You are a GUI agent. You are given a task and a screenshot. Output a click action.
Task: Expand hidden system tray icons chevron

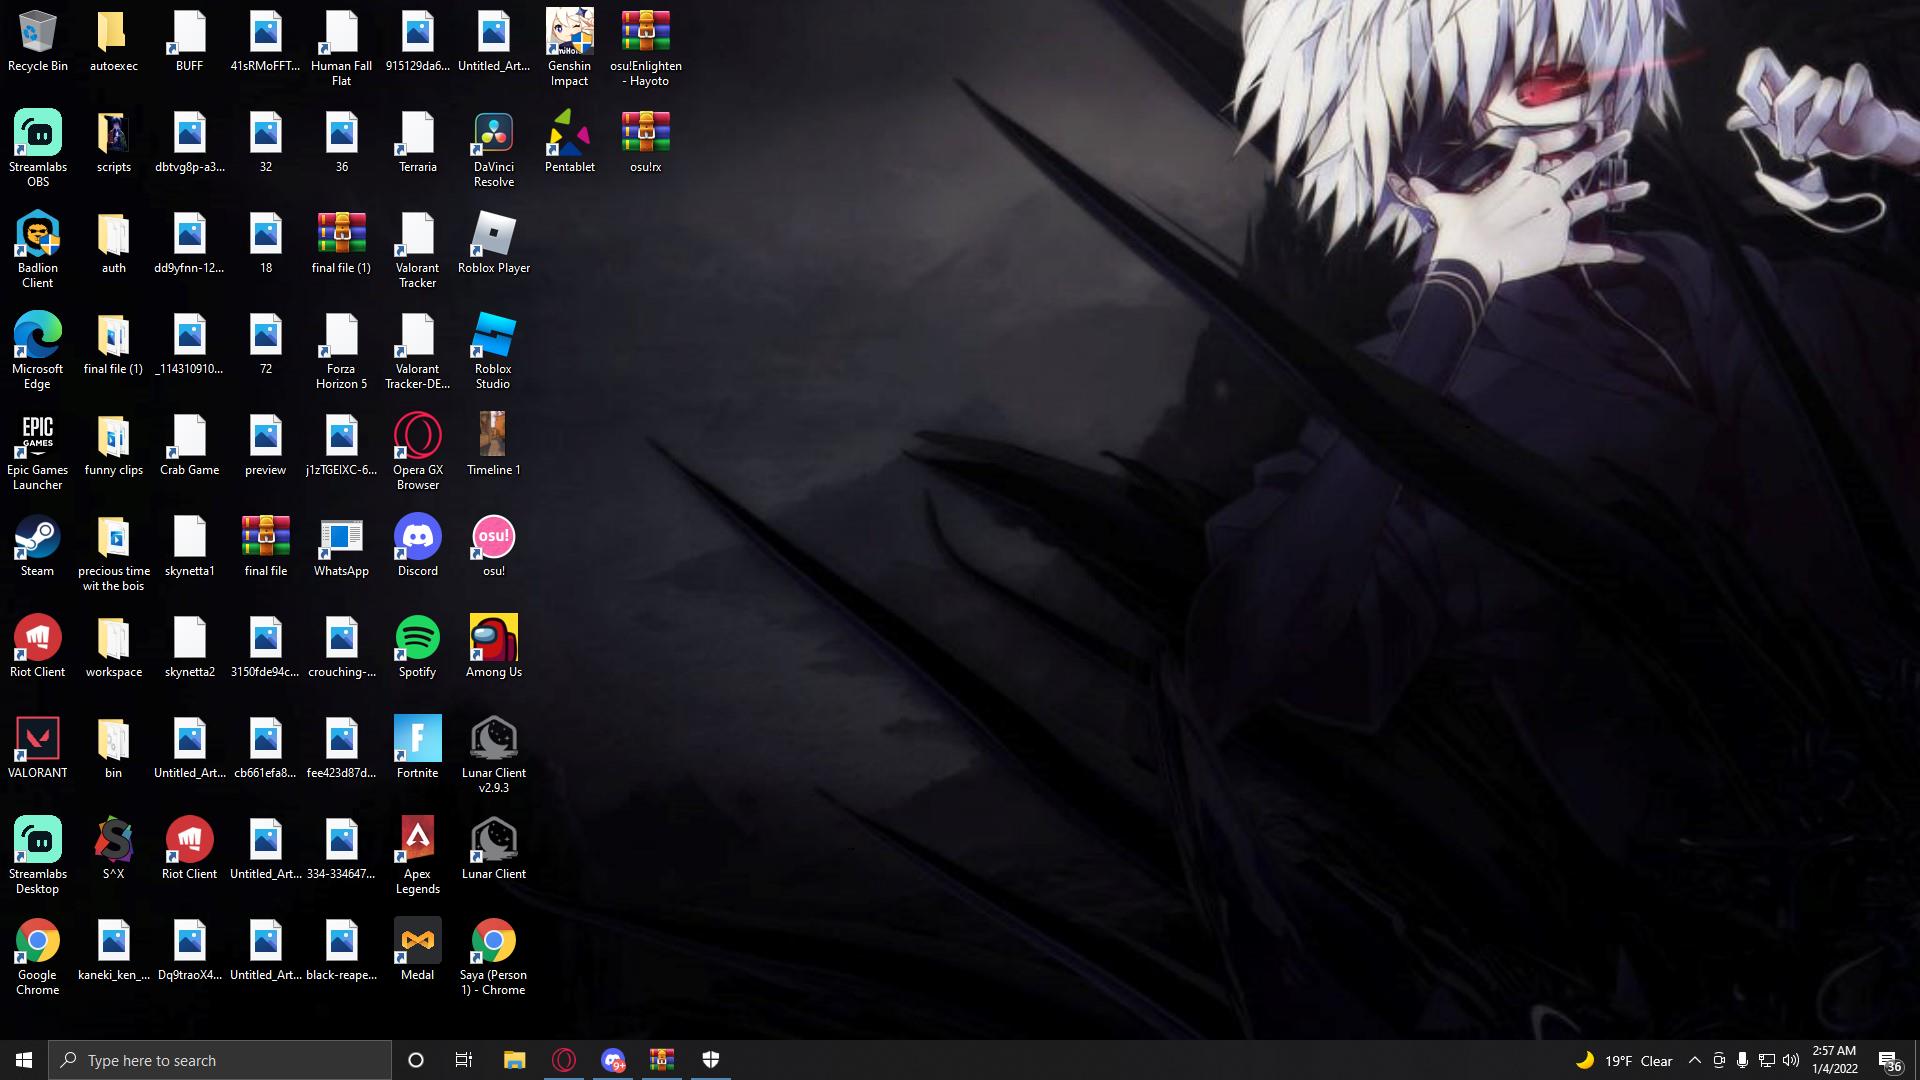[1694, 1060]
